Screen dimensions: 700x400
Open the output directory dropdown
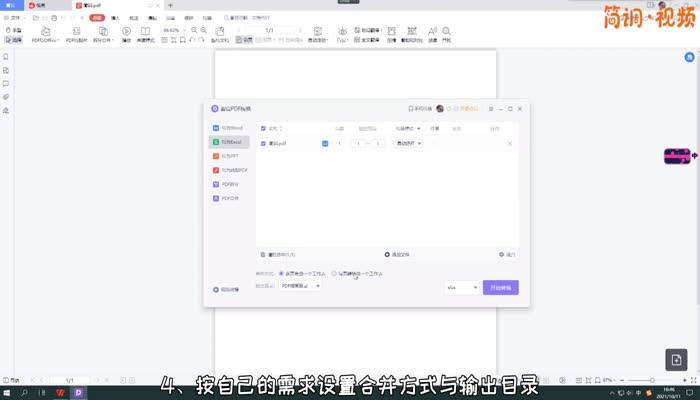click(301, 286)
